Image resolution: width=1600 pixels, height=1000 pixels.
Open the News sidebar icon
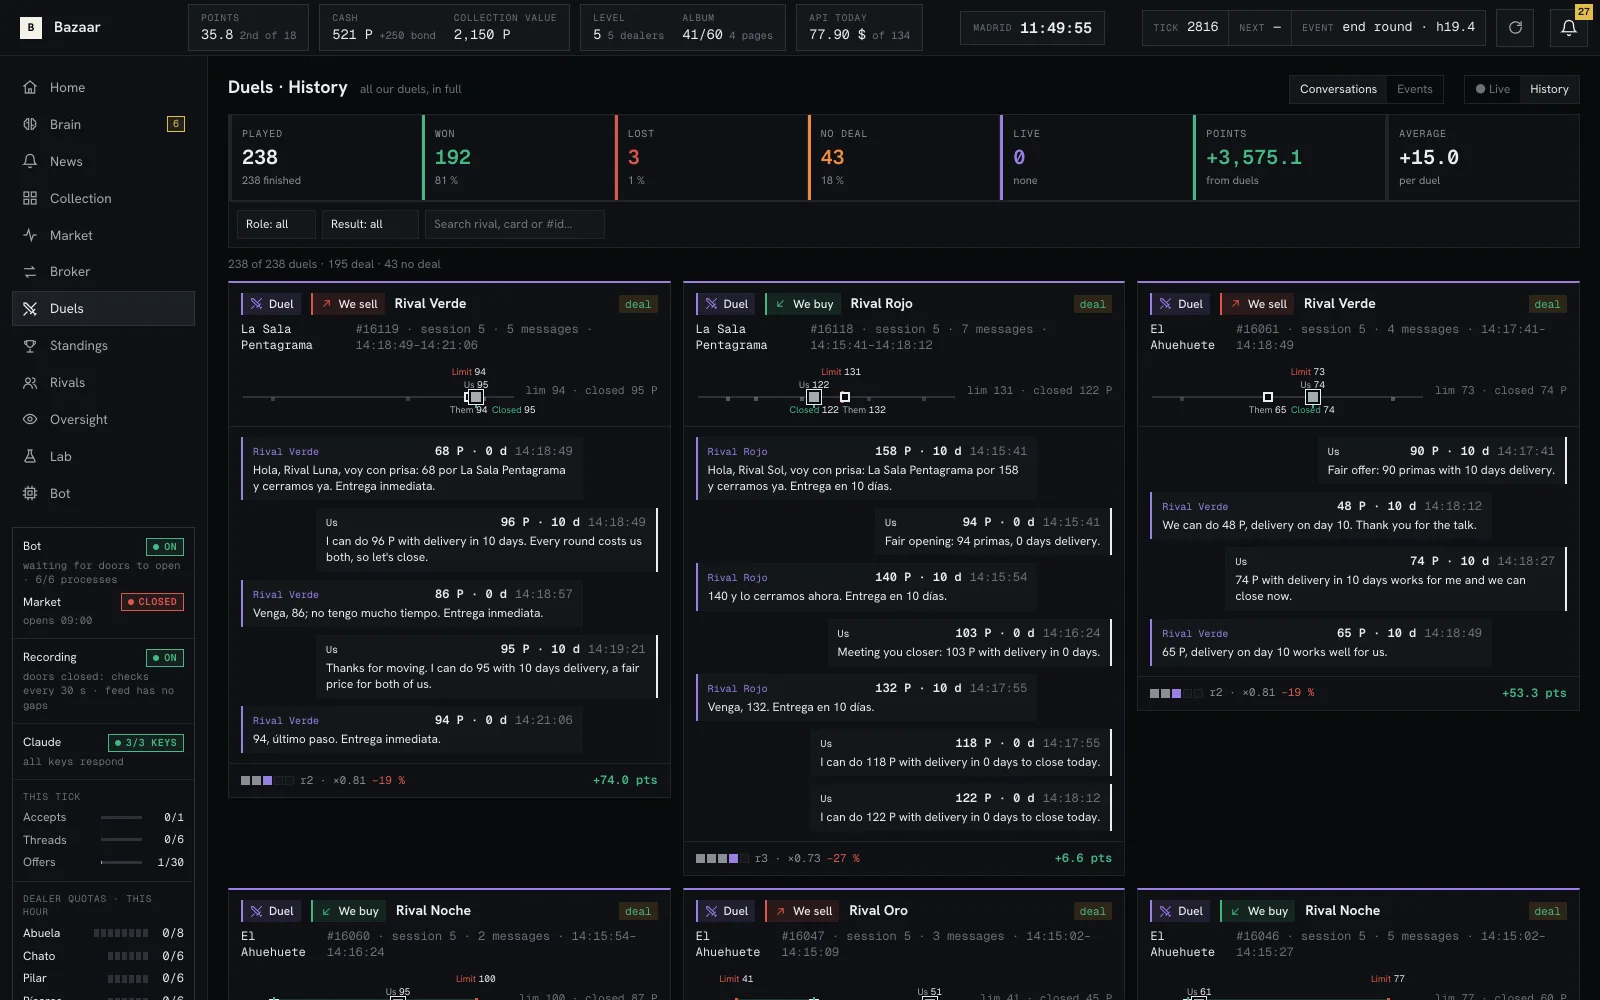(30, 161)
